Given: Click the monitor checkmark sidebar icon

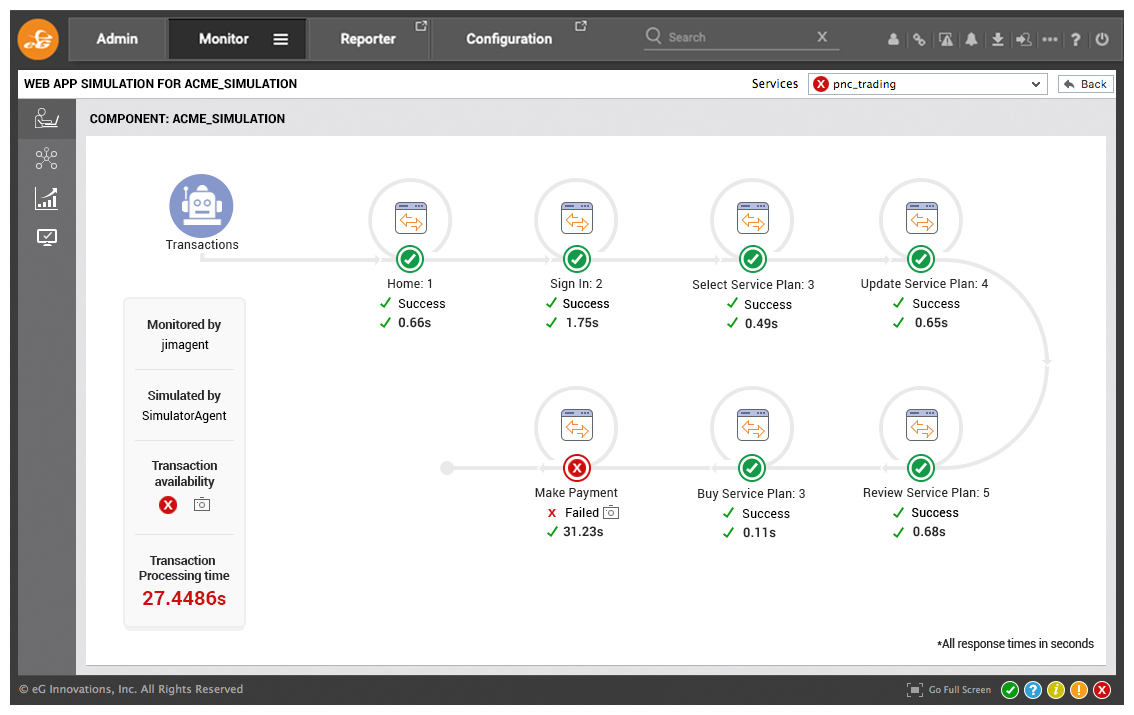Looking at the screenshot, I should click(x=46, y=237).
